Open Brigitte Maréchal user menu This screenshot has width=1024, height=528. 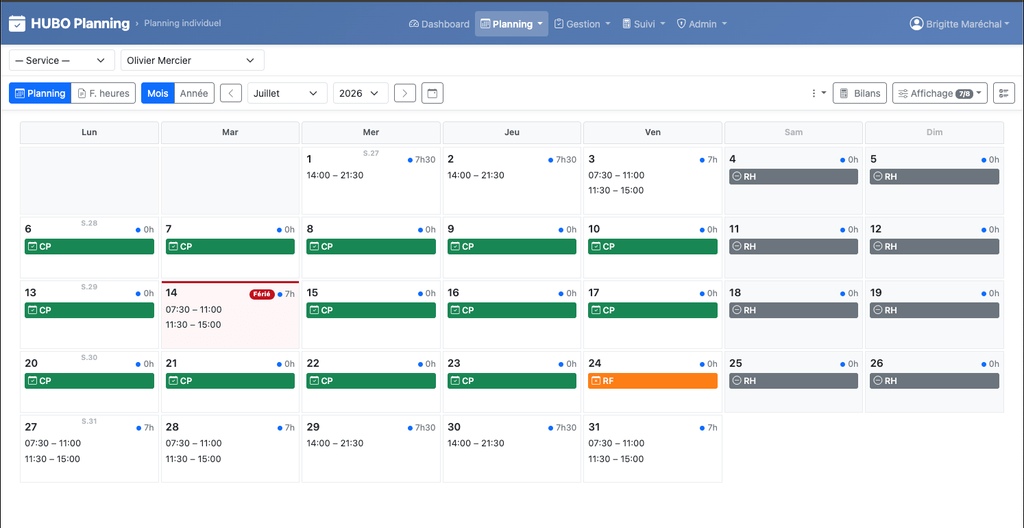[x=961, y=24]
